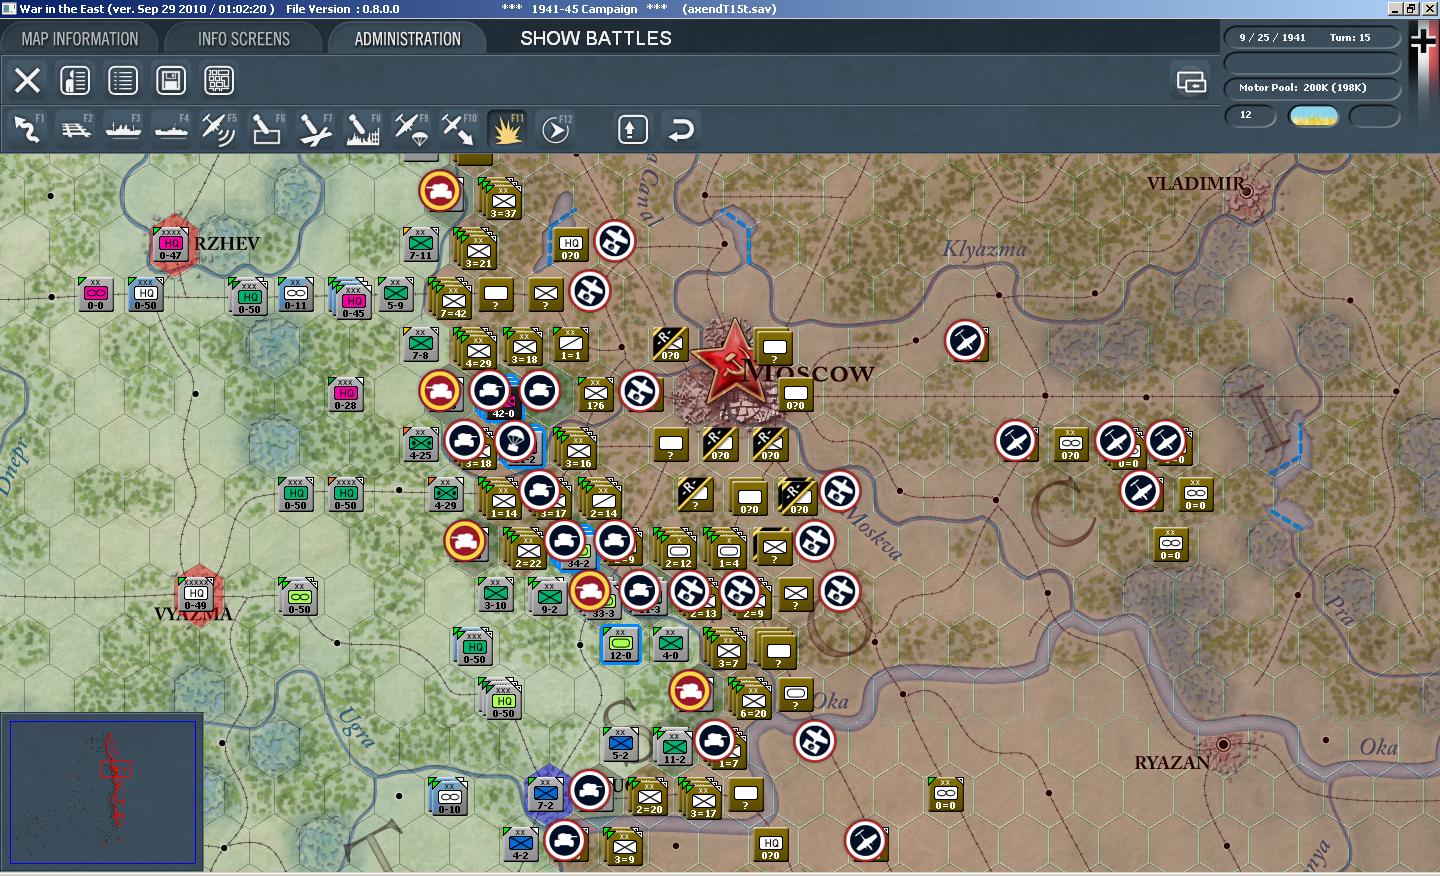Open the brick-pattern preferences icon
The width and height of the screenshot is (1440, 876).
pyautogui.click(x=219, y=80)
